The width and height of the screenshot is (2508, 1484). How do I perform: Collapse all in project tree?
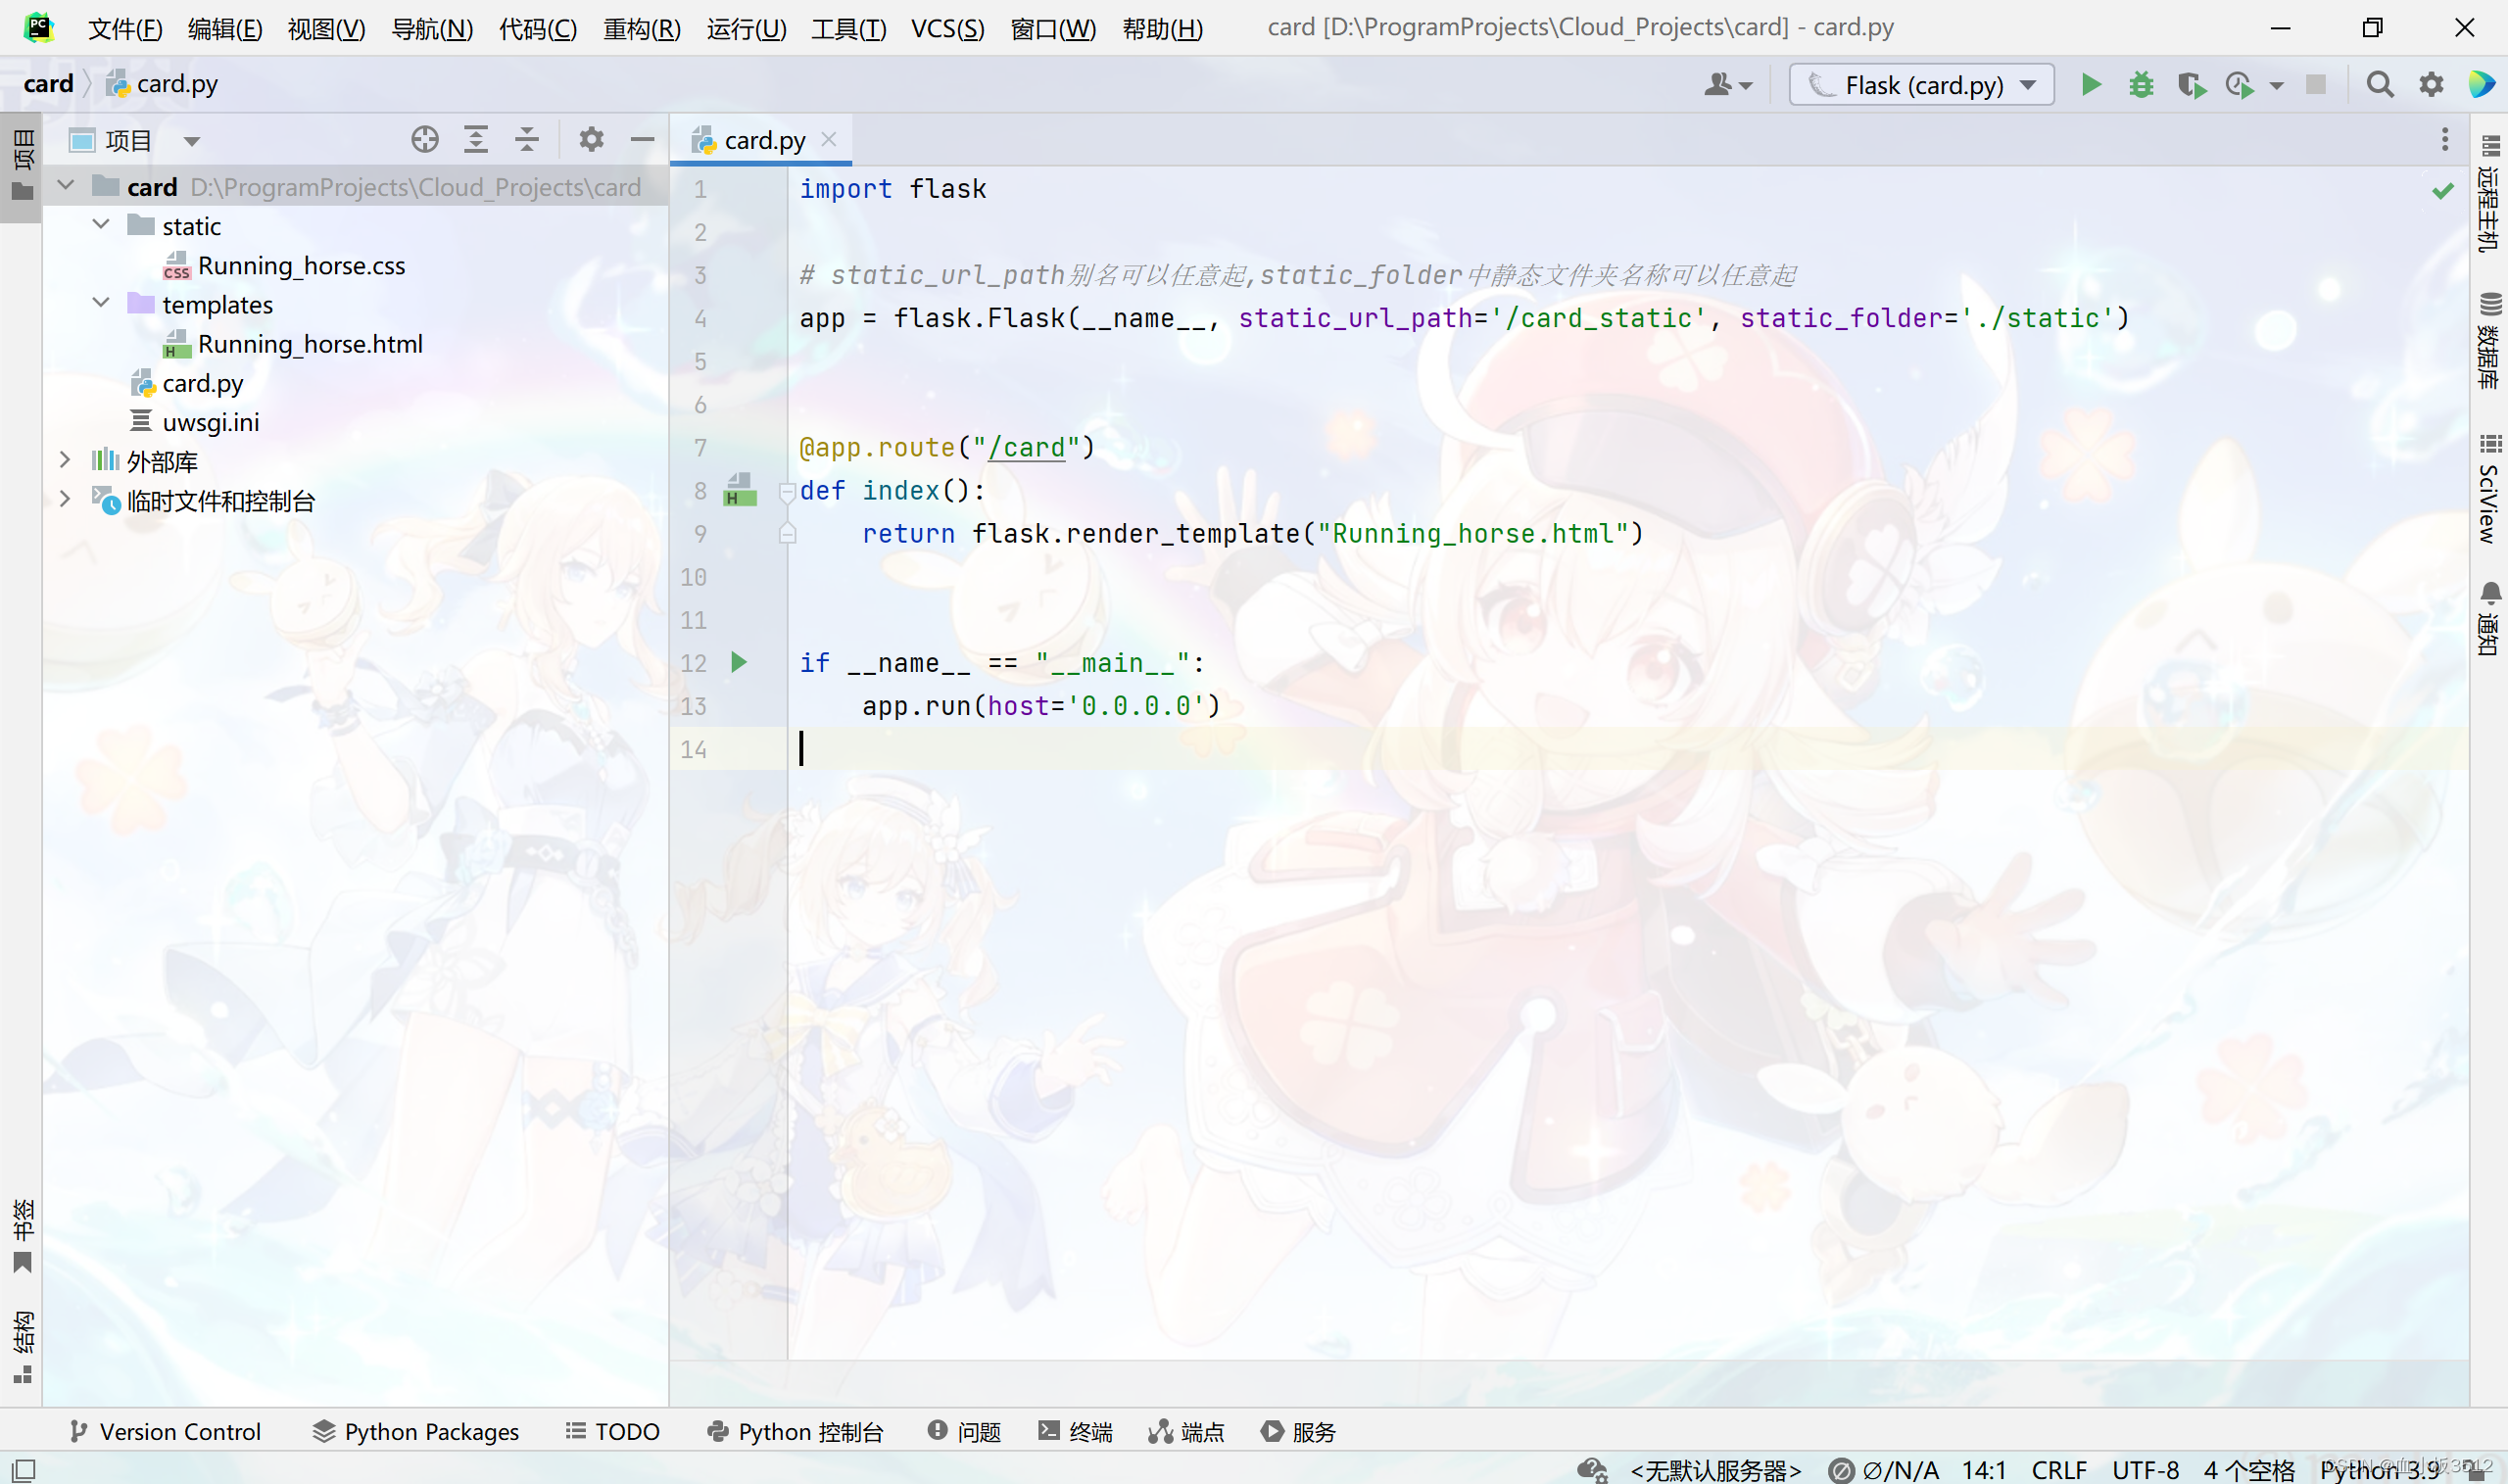527,140
